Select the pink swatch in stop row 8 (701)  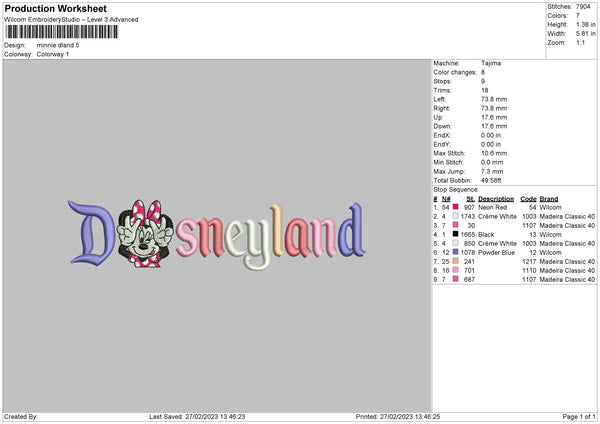point(455,270)
